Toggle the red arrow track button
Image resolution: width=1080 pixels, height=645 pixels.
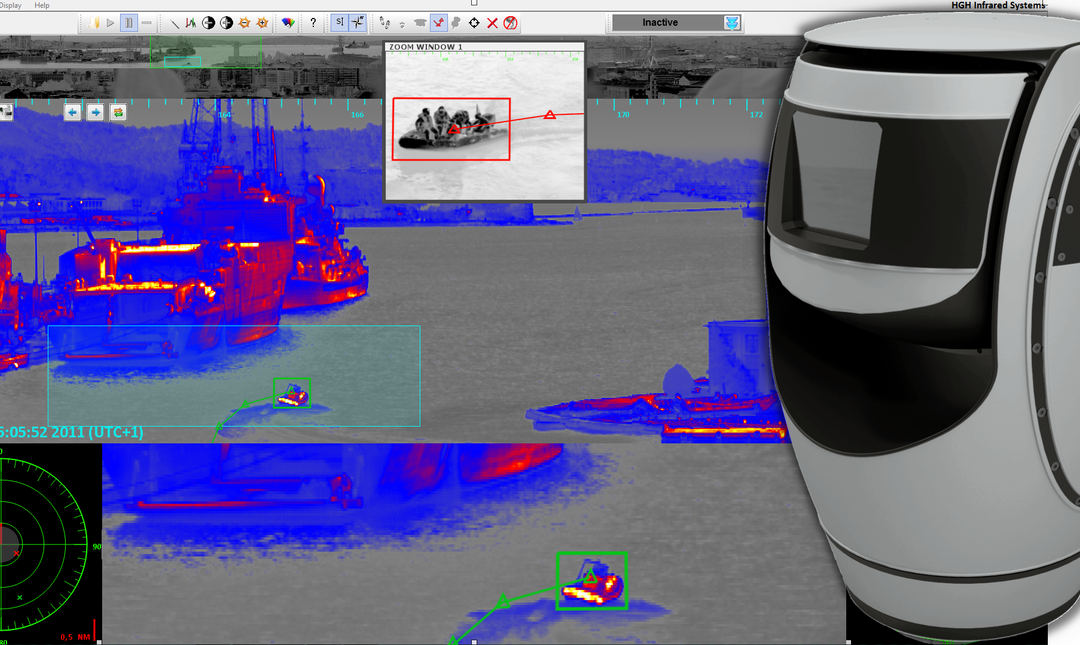(x=438, y=23)
